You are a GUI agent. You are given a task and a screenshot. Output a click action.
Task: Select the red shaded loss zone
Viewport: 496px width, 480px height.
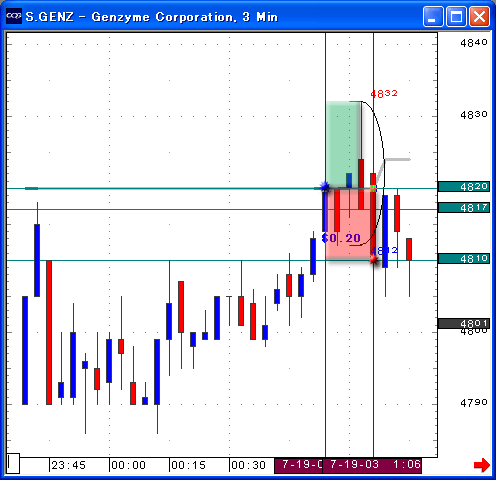point(350,224)
